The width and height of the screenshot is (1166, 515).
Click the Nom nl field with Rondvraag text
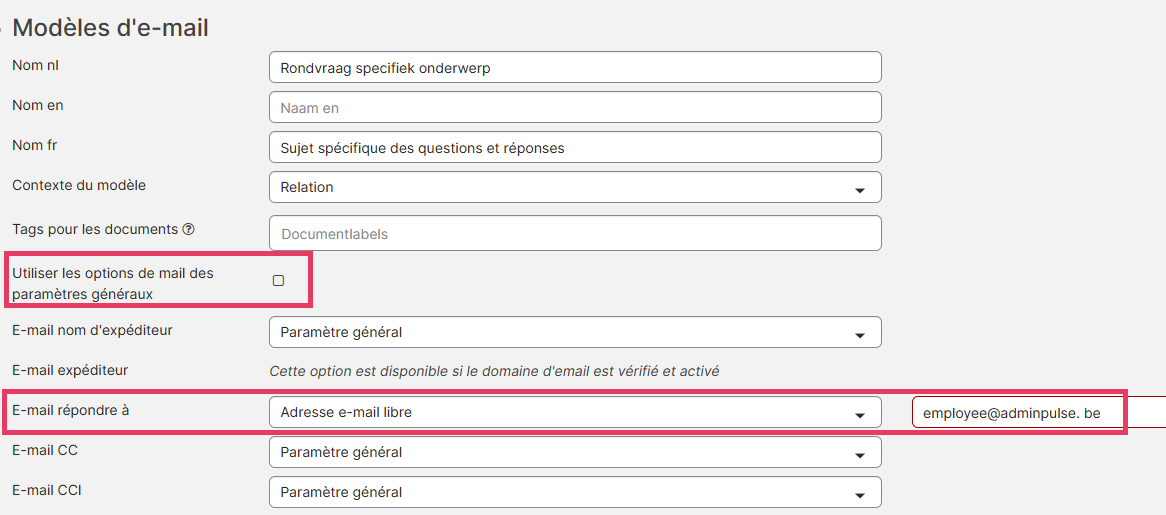(575, 67)
